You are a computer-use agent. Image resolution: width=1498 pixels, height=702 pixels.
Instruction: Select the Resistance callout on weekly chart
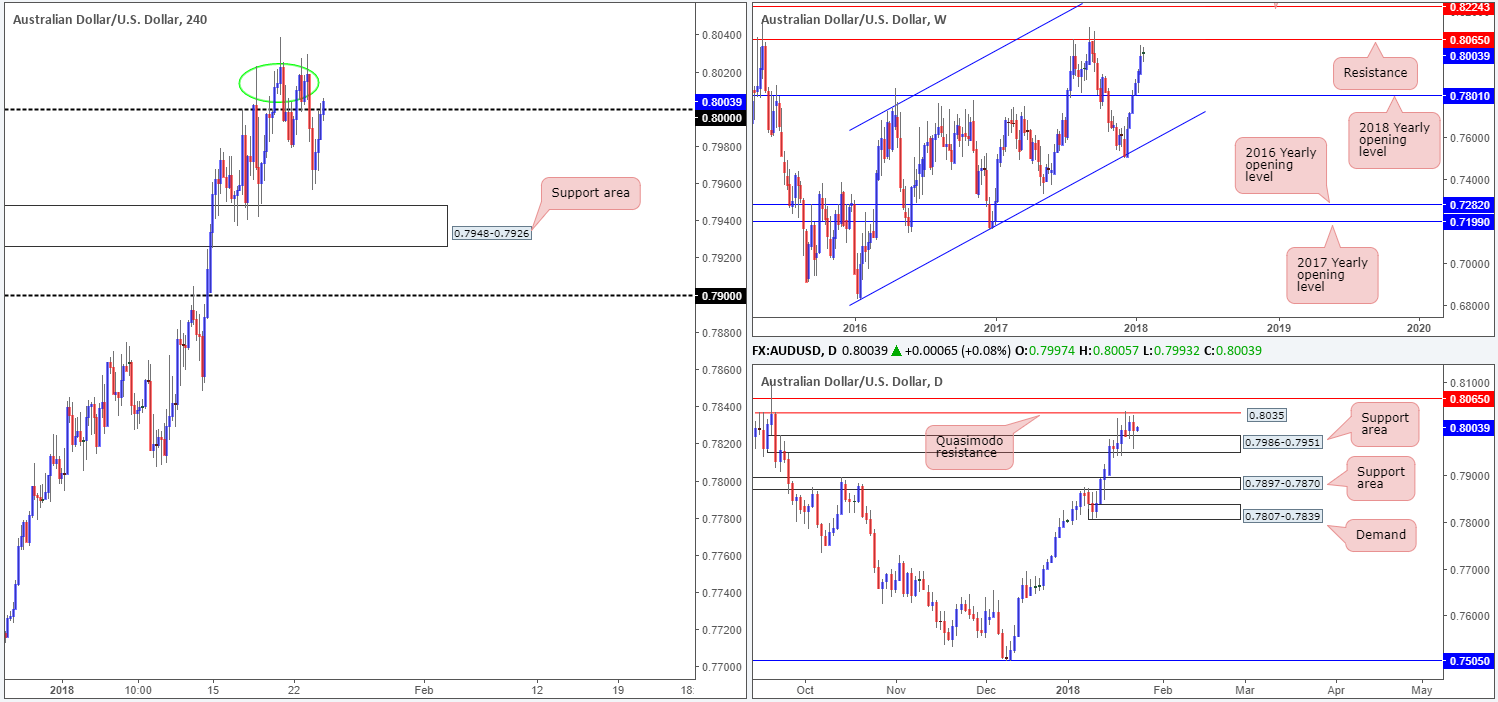click(1375, 72)
